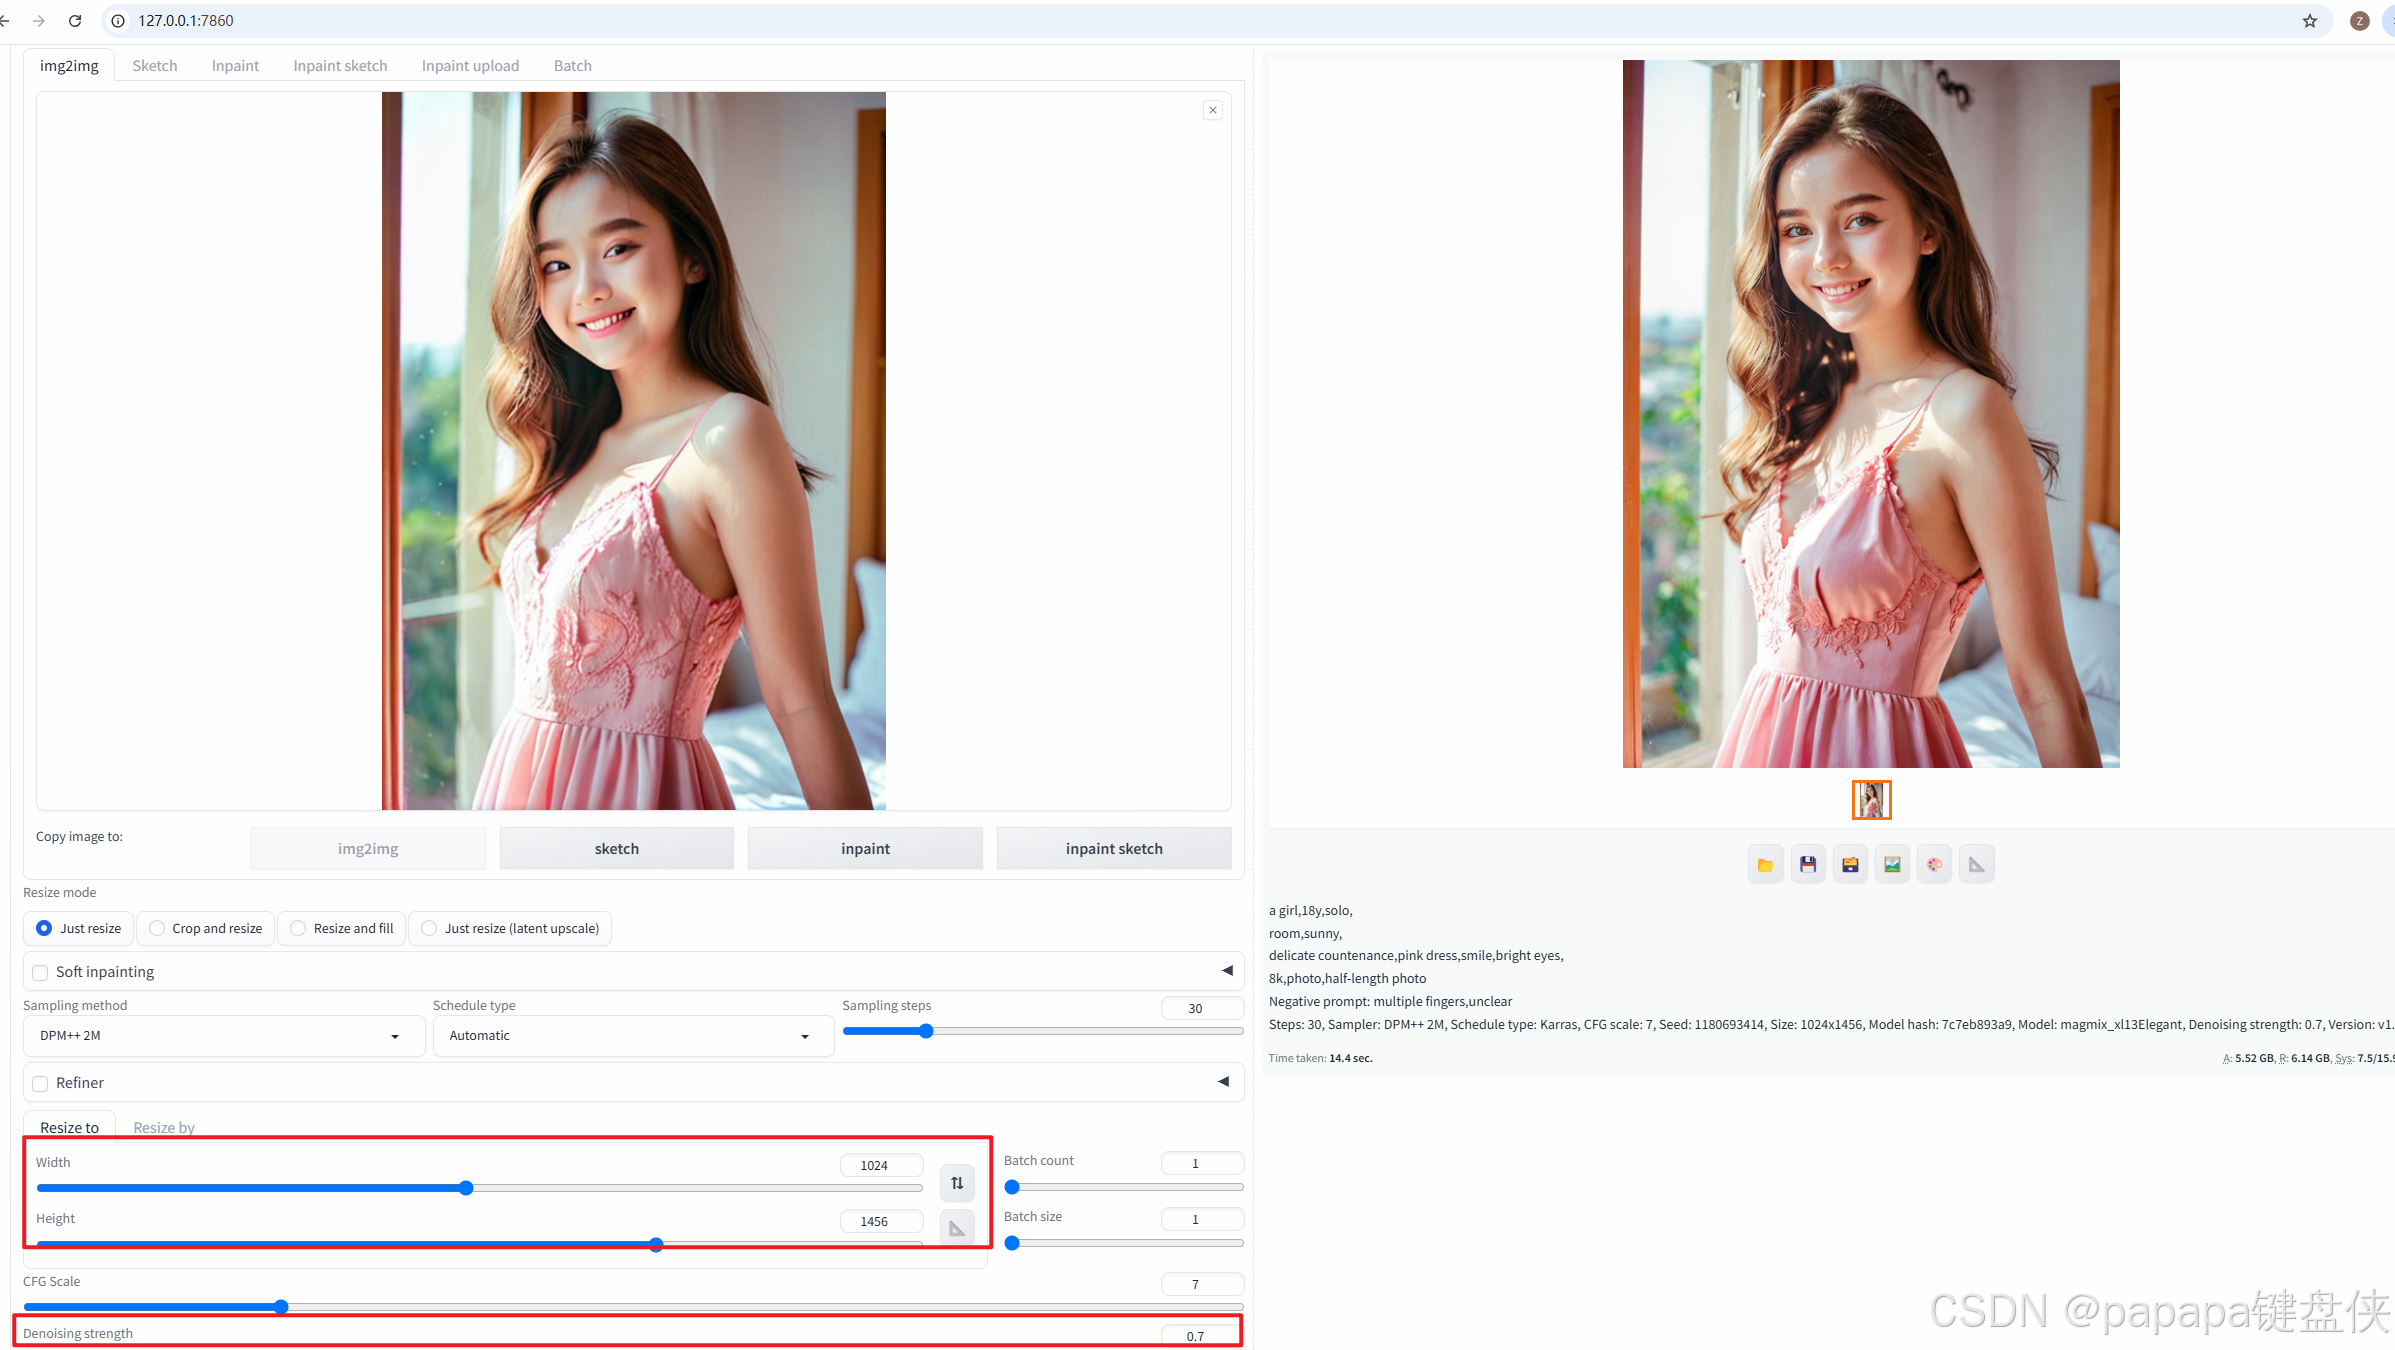This screenshot has height=1350, width=2395.
Task: Reload the browser page
Action: coord(75,20)
